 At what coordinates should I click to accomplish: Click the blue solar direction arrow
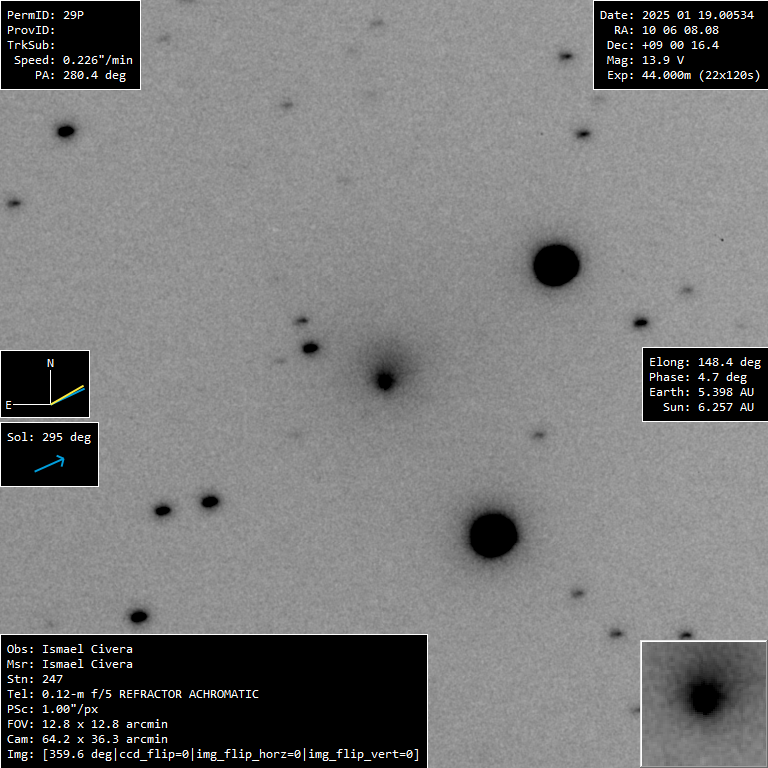[x=49, y=464]
